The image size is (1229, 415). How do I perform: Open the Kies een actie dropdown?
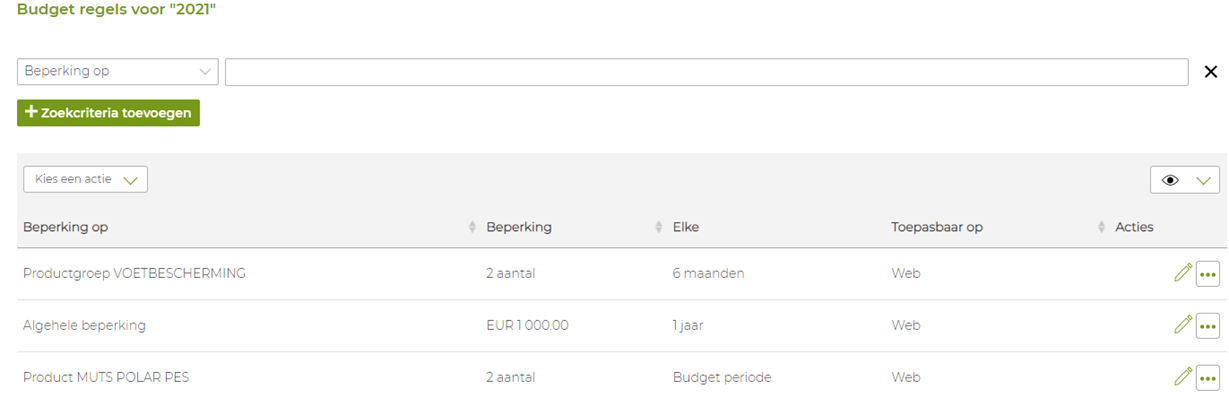[85, 179]
